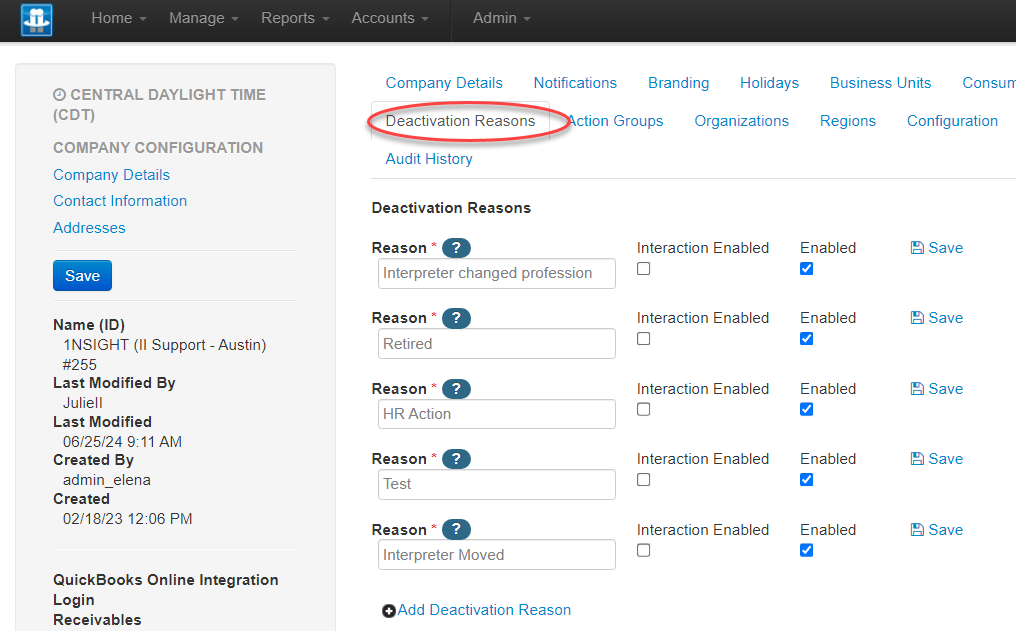The width and height of the screenshot is (1016, 631).
Task: Save the "Retired" deactivation reason
Action: (936, 317)
